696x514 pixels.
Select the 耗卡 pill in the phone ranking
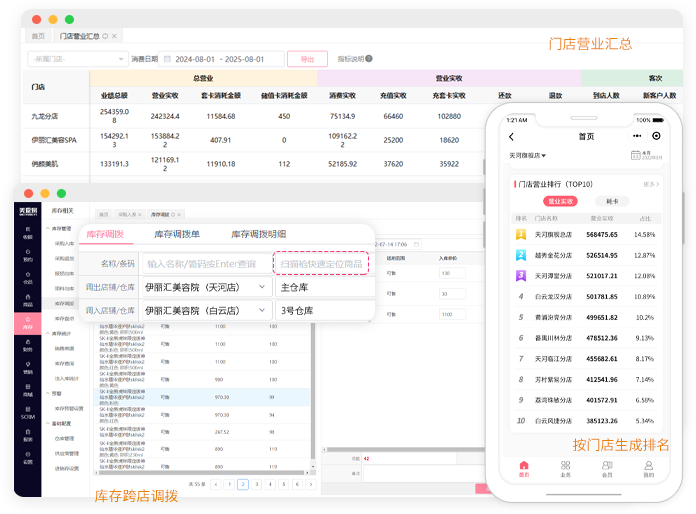tap(612, 201)
